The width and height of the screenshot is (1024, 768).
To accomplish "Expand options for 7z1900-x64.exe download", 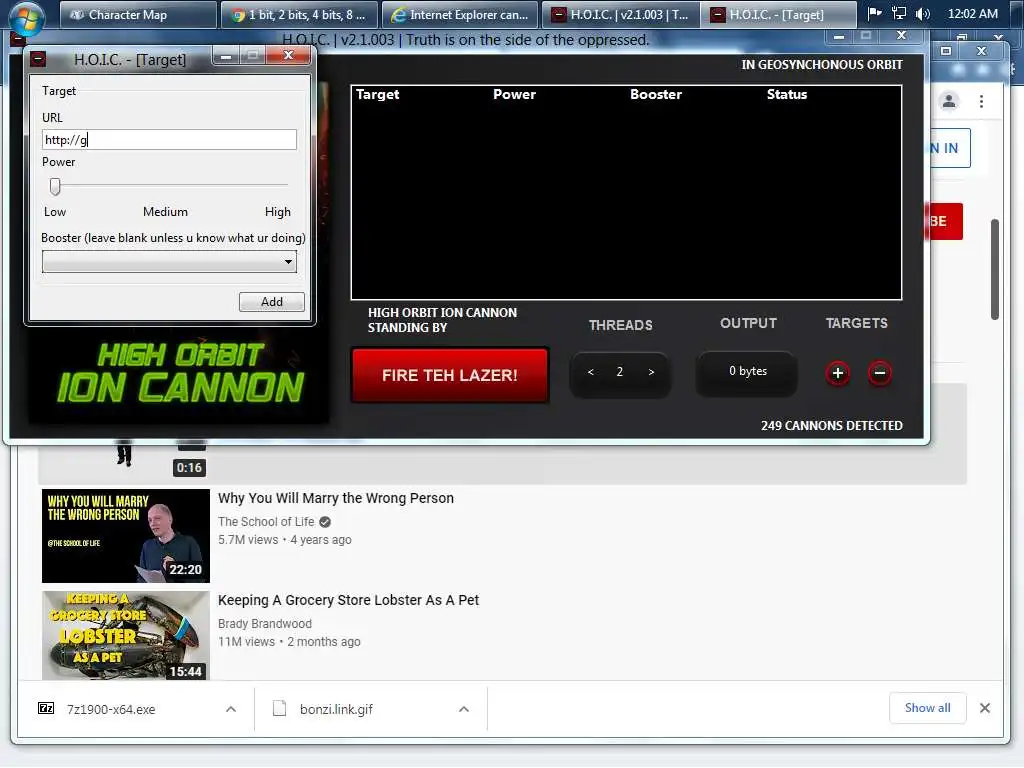I will pos(231,709).
